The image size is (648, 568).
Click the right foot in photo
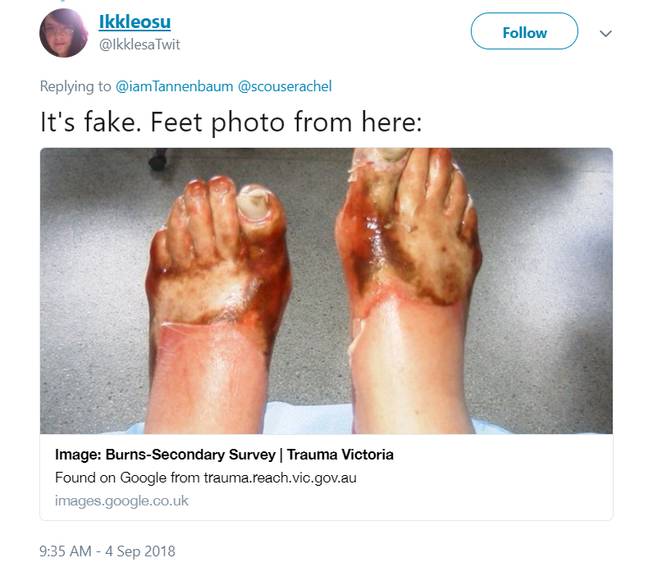pyautogui.click(x=409, y=291)
